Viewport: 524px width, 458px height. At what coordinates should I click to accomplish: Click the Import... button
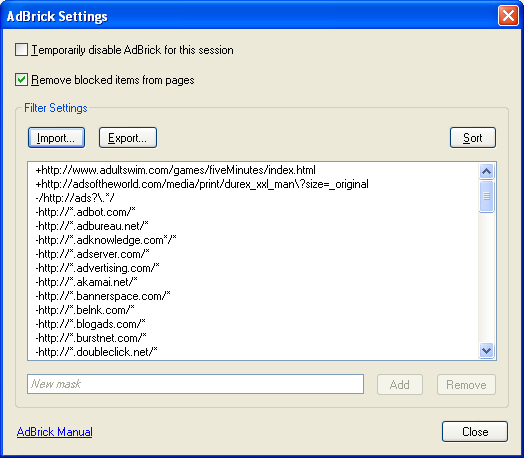pos(56,138)
